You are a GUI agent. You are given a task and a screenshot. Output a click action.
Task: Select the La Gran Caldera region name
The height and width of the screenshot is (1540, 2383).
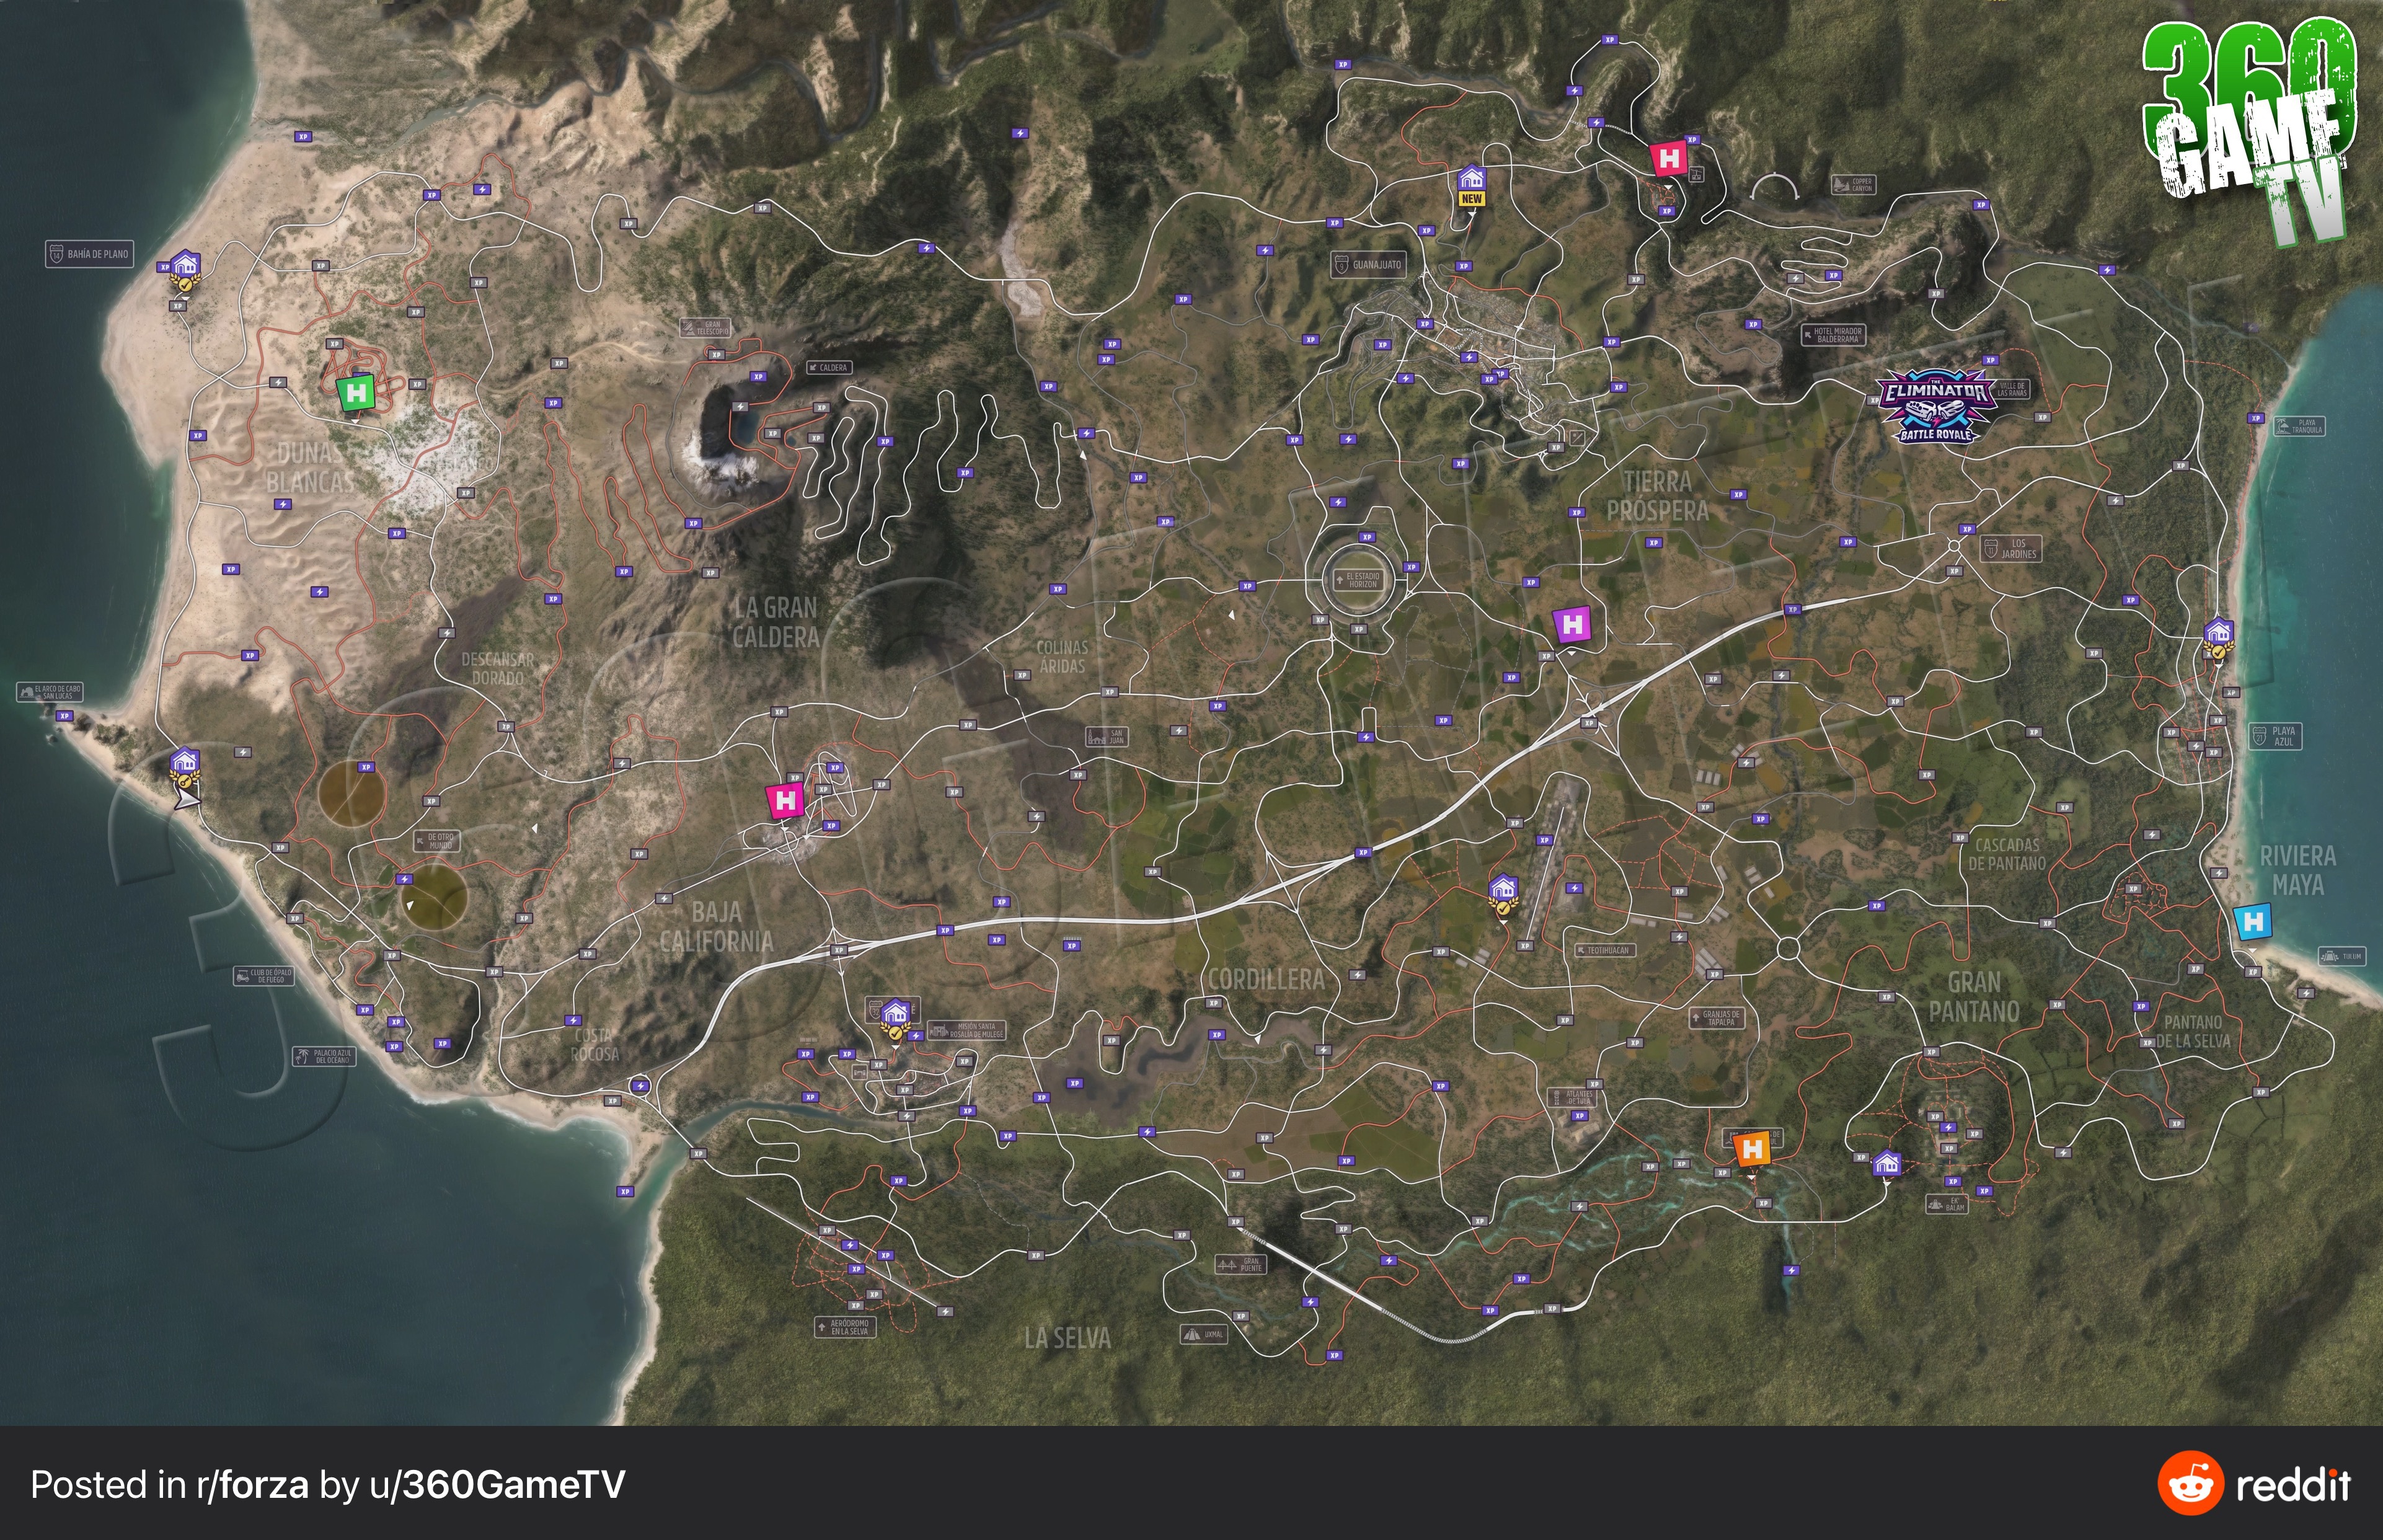(x=776, y=623)
